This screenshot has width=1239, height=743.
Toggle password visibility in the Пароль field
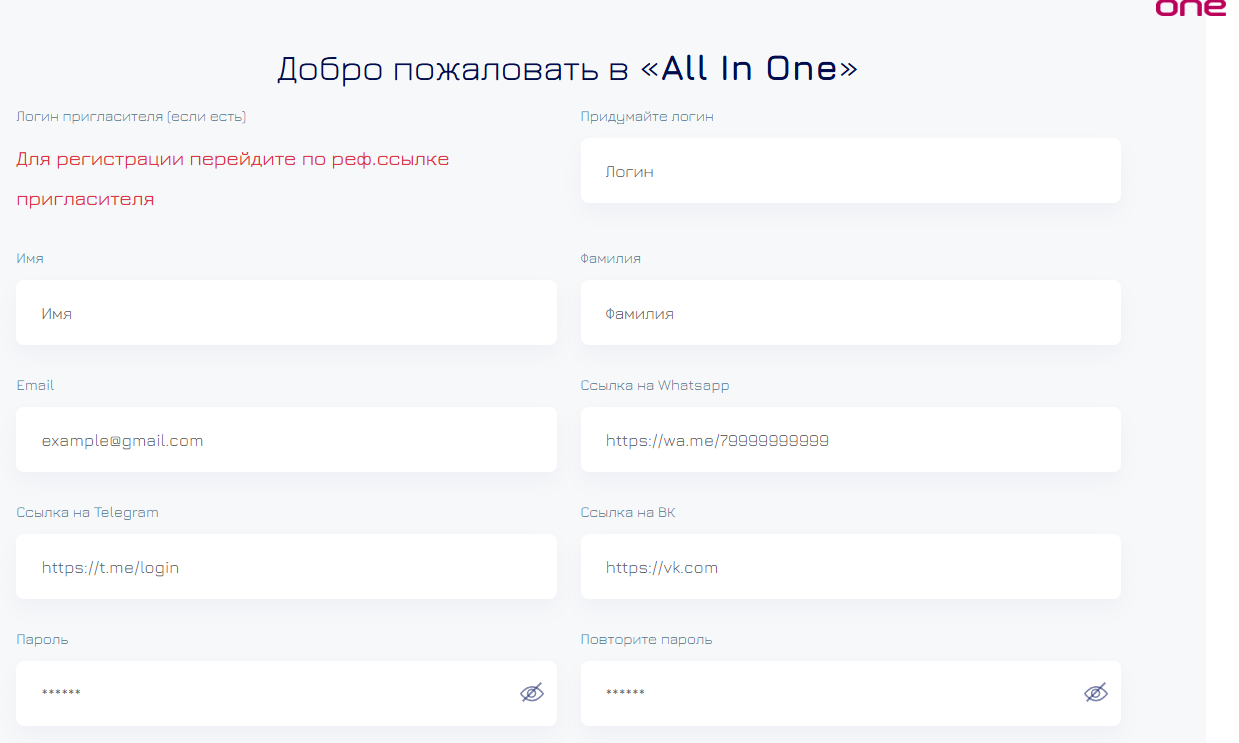(x=531, y=693)
